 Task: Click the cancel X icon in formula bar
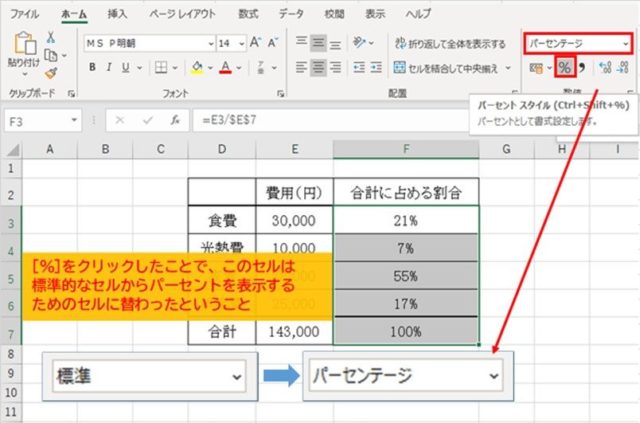tap(120, 120)
